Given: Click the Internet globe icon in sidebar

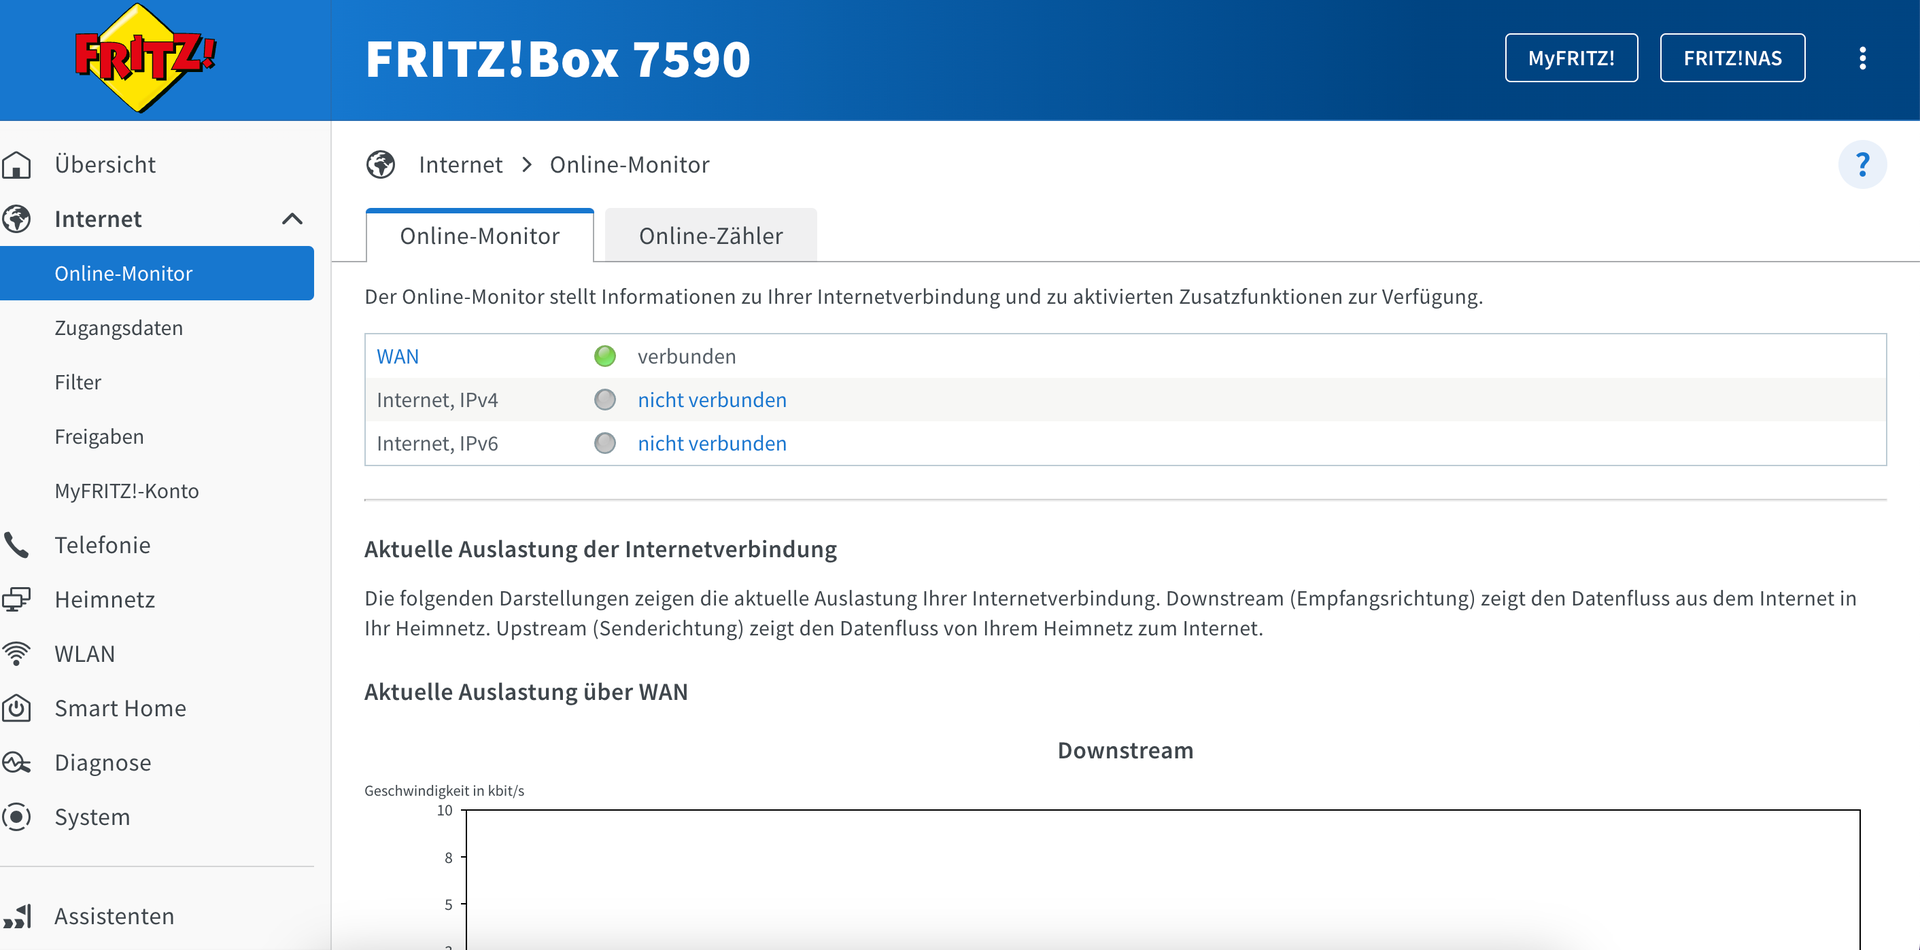Looking at the screenshot, I should tap(17, 219).
